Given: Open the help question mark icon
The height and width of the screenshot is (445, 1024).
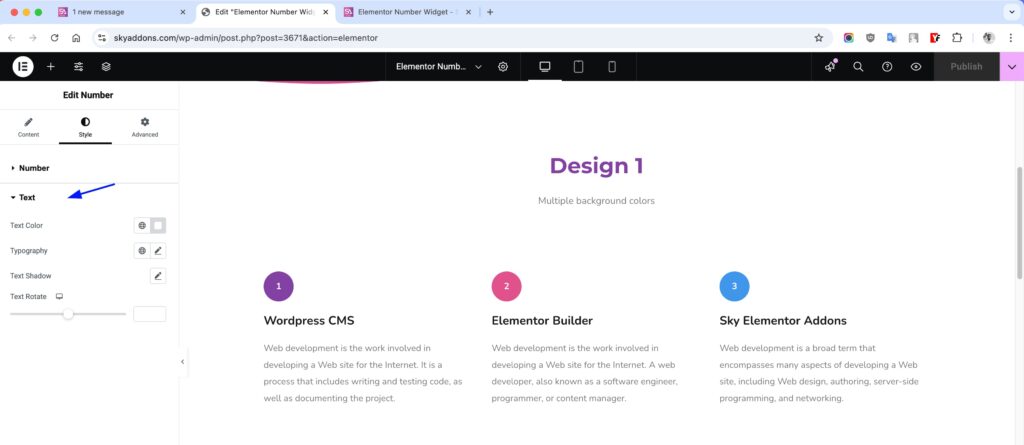Looking at the screenshot, I should tap(887, 67).
